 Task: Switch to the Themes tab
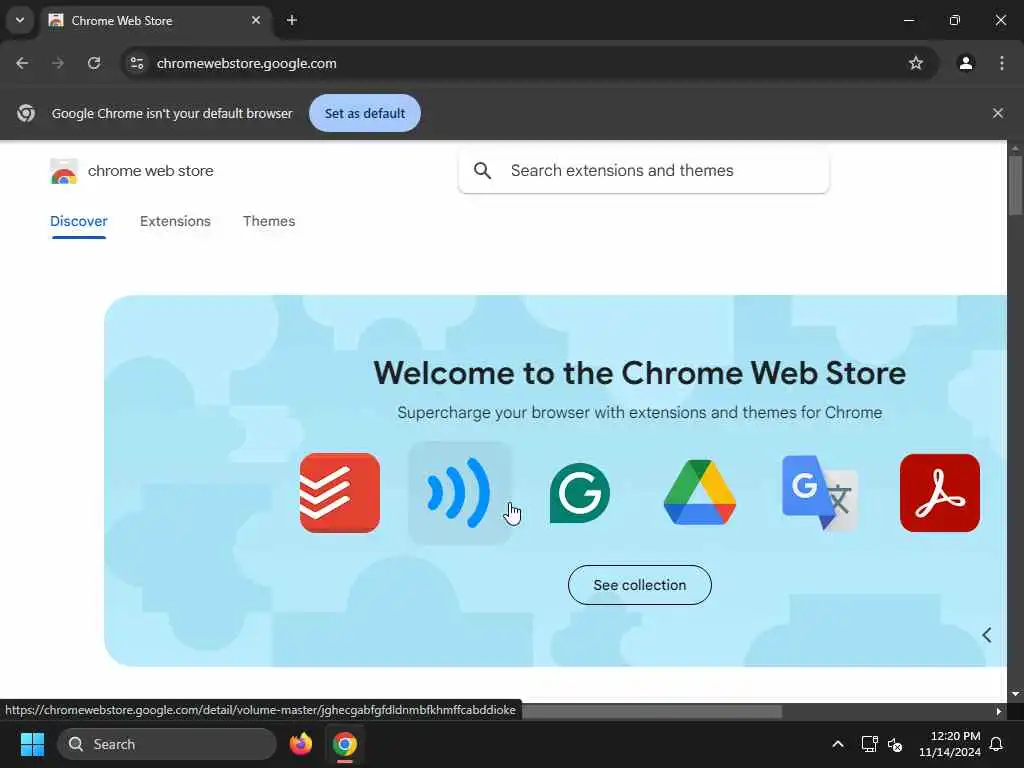click(x=269, y=221)
